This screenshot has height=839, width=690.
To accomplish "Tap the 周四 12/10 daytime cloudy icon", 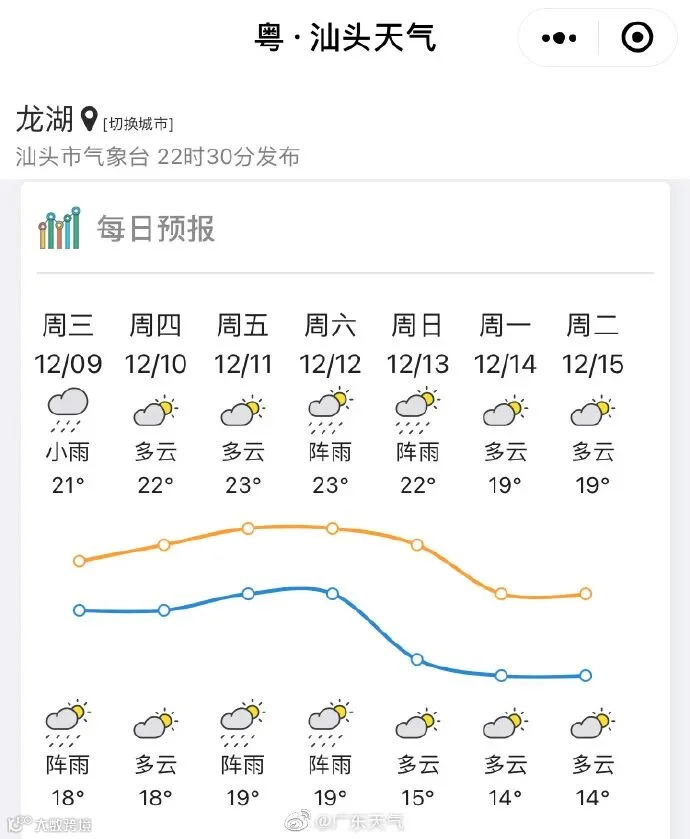I will tap(155, 412).
